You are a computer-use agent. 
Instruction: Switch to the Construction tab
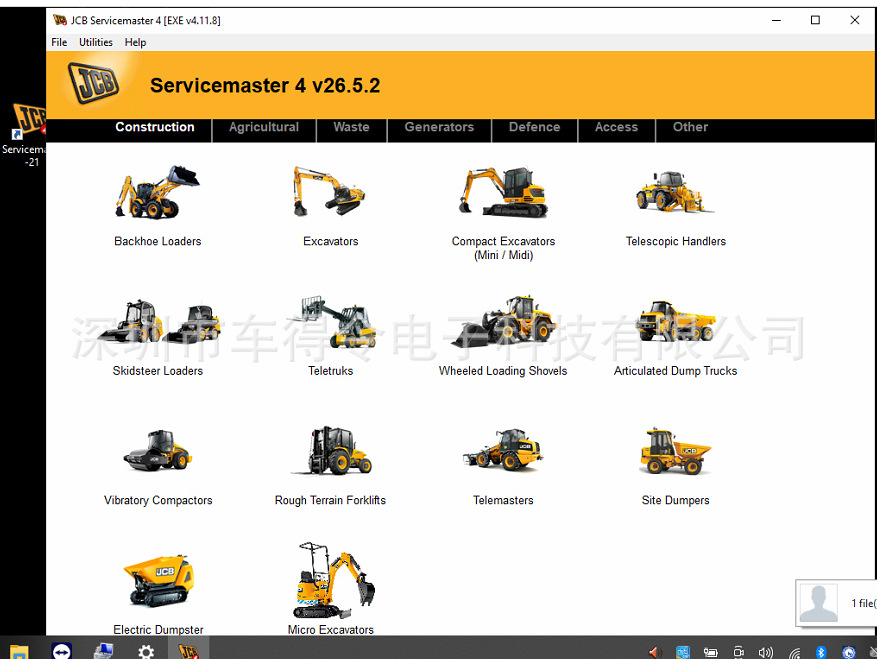(x=155, y=127)
